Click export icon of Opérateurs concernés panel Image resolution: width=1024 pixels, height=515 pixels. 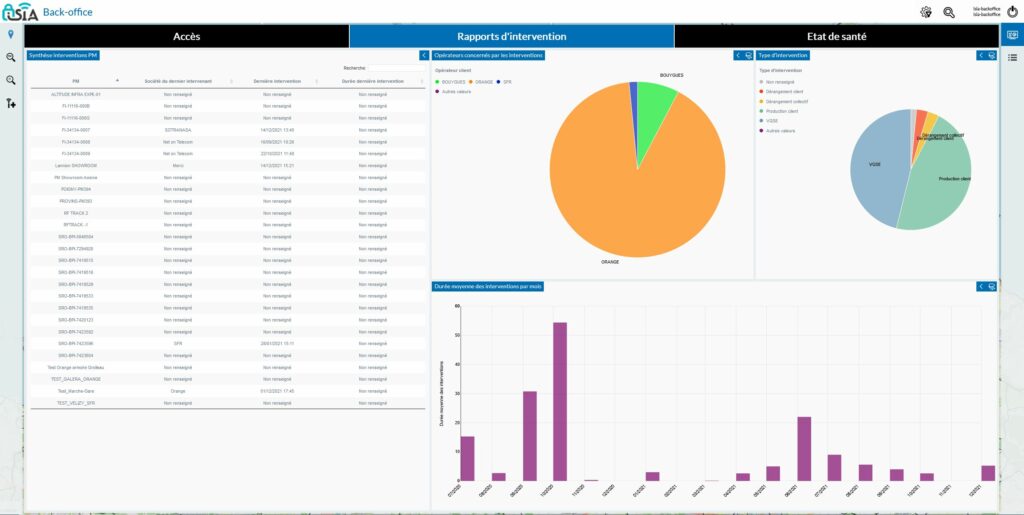(748, 55)
